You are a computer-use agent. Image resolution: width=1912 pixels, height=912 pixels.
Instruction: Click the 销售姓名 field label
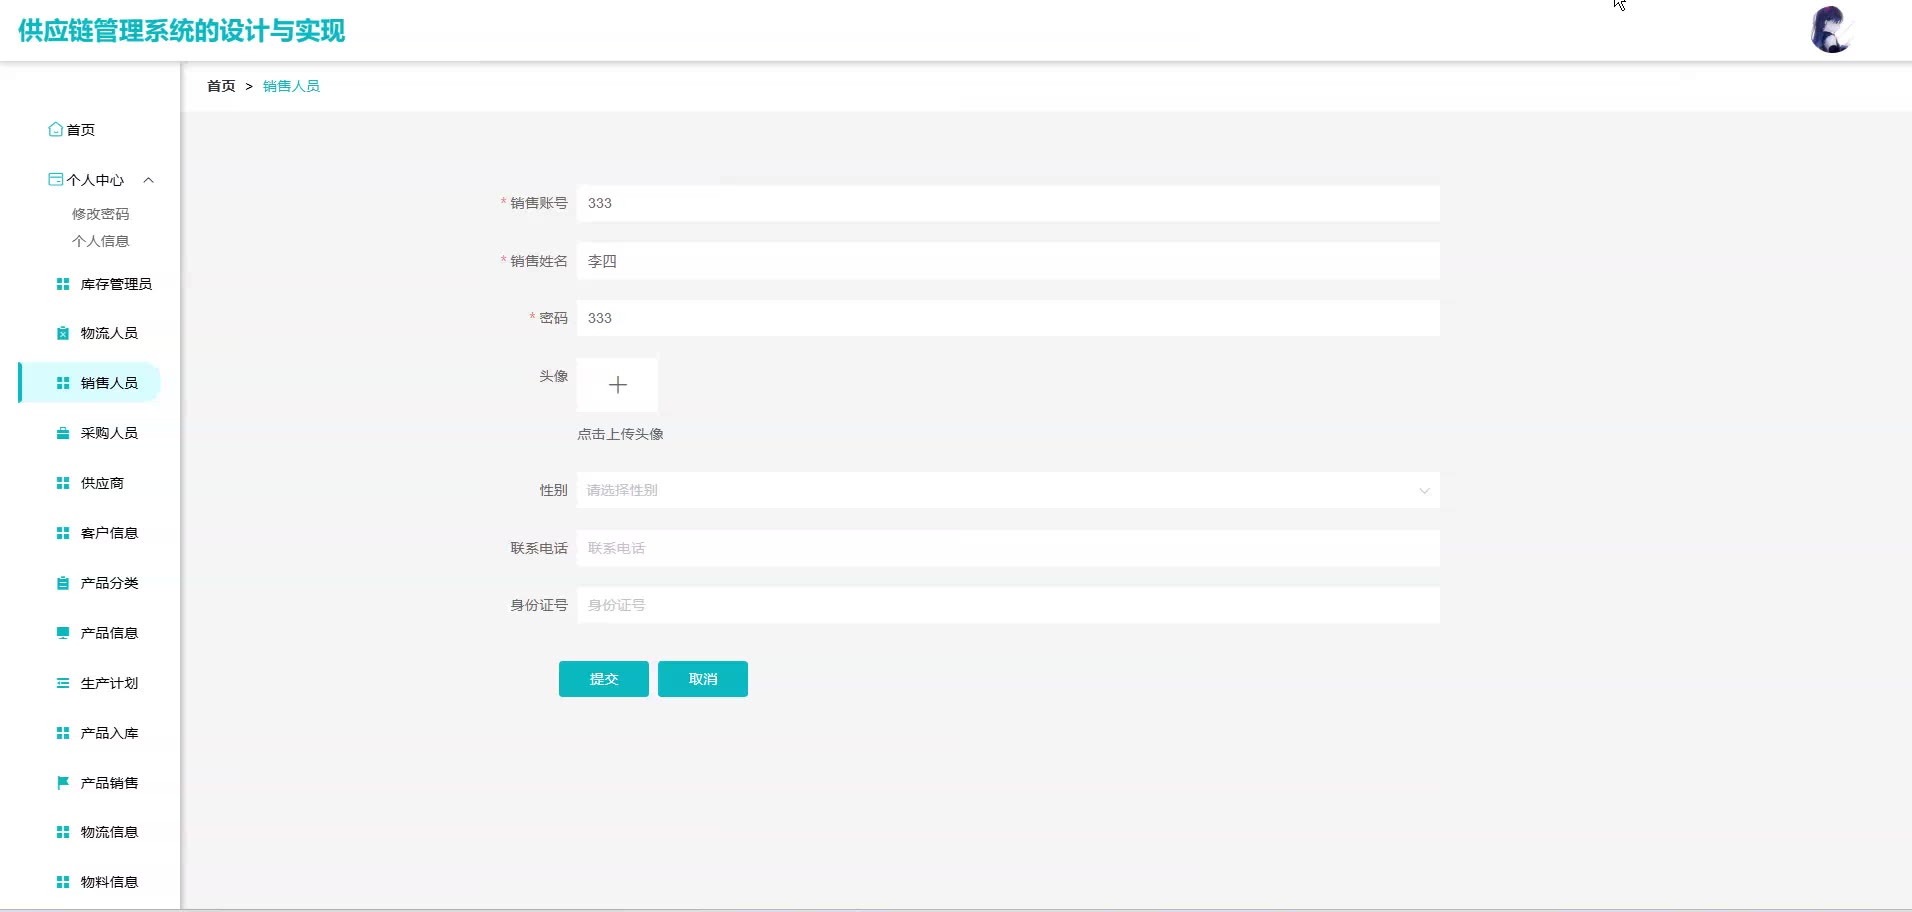click(539, 261)
